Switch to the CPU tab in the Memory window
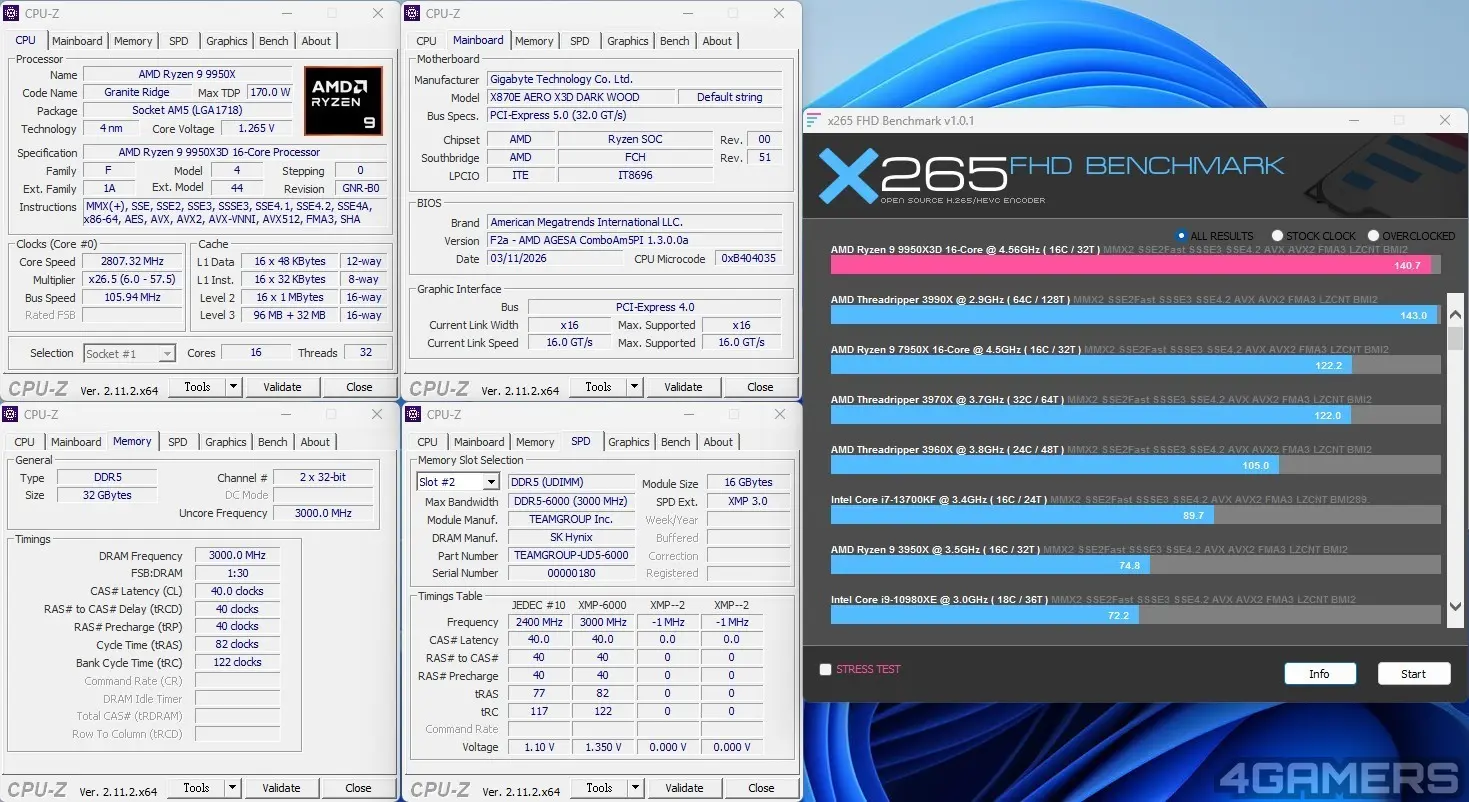The image size is (1469, 802). 25,442
